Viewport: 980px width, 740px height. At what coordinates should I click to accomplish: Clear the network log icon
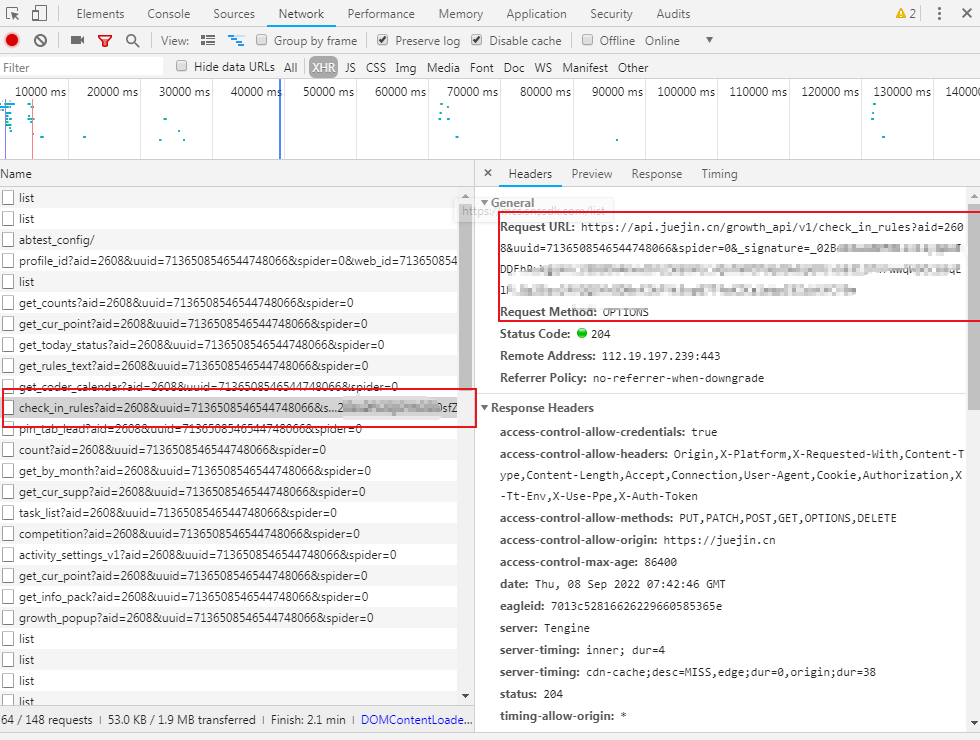coord(41,41)
